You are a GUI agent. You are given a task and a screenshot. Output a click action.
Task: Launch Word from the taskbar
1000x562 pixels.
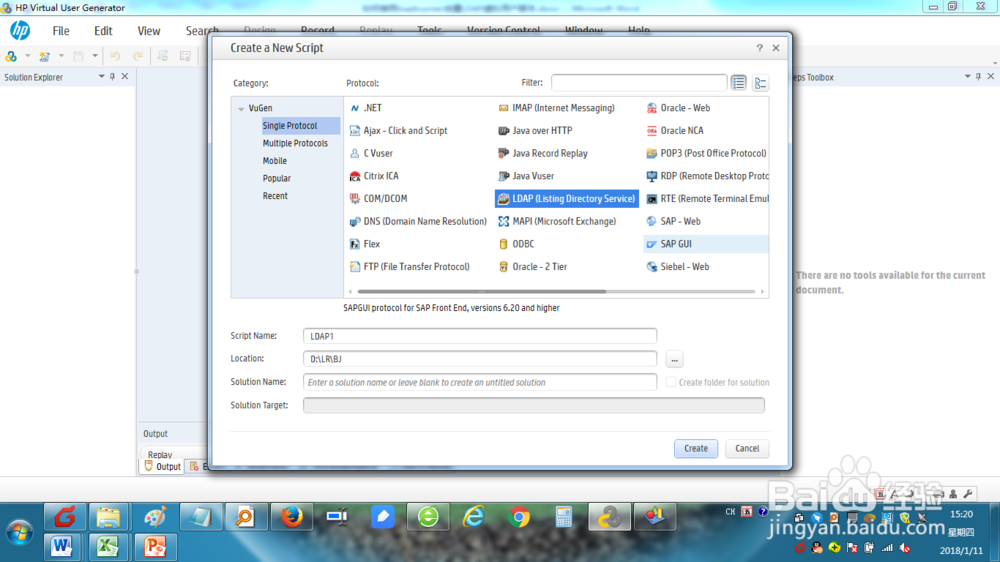[62, 547]
